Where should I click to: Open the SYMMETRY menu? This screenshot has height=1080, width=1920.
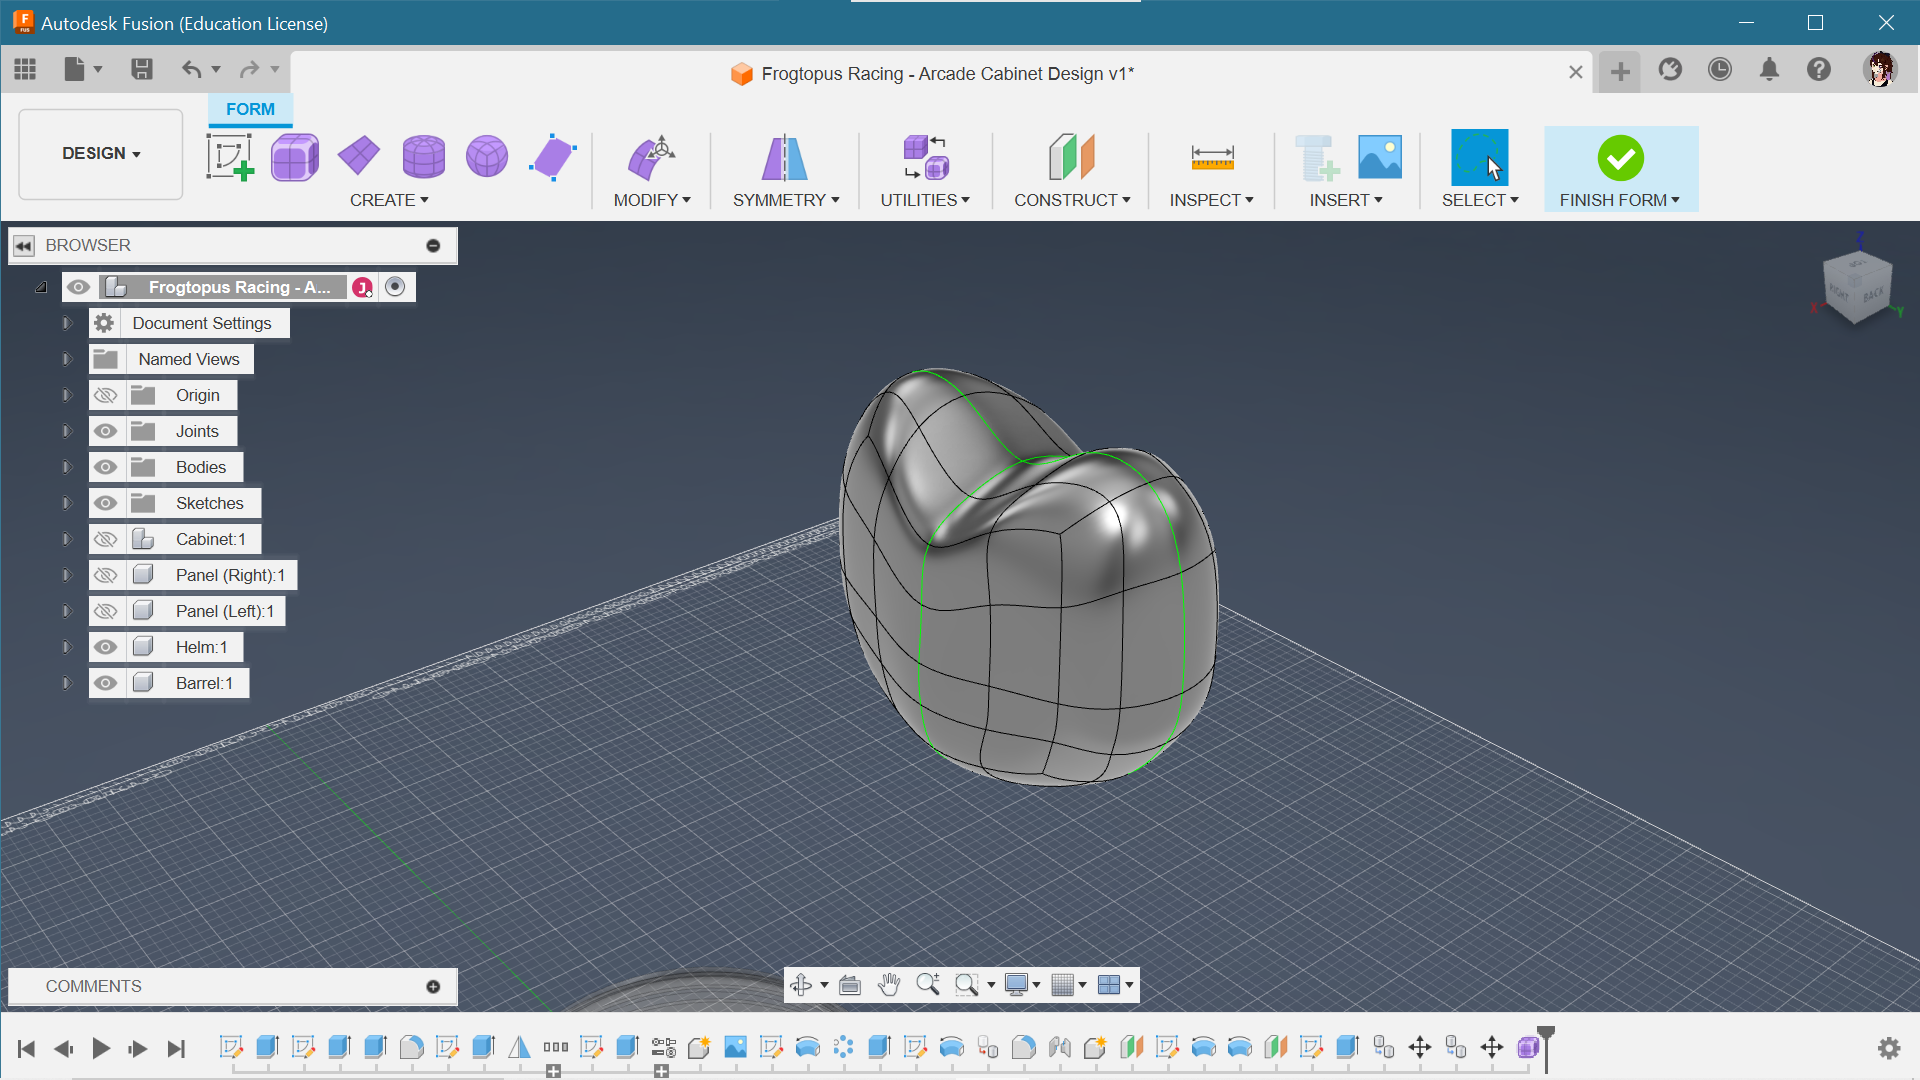click(x=786, y=200)
